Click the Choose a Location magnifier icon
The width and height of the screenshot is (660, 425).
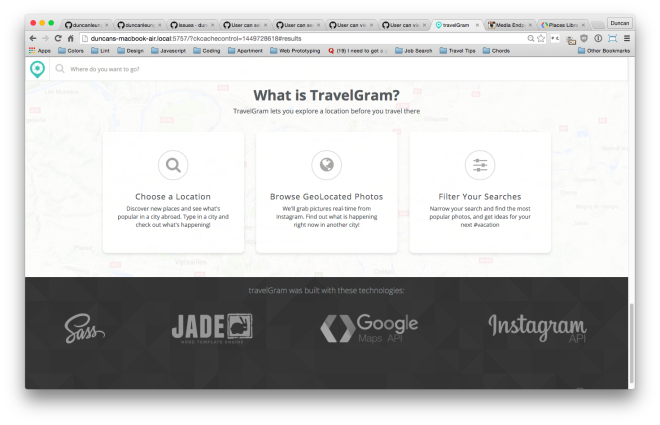point(173,165)
